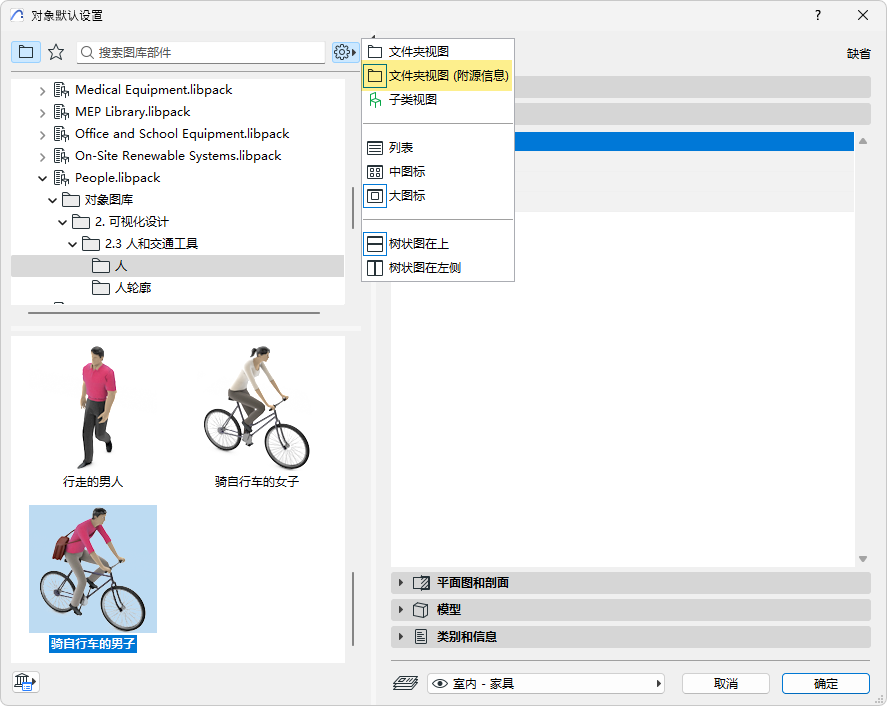
Task: Collapse People.libpack node
Action: click(x=42, y=178)
